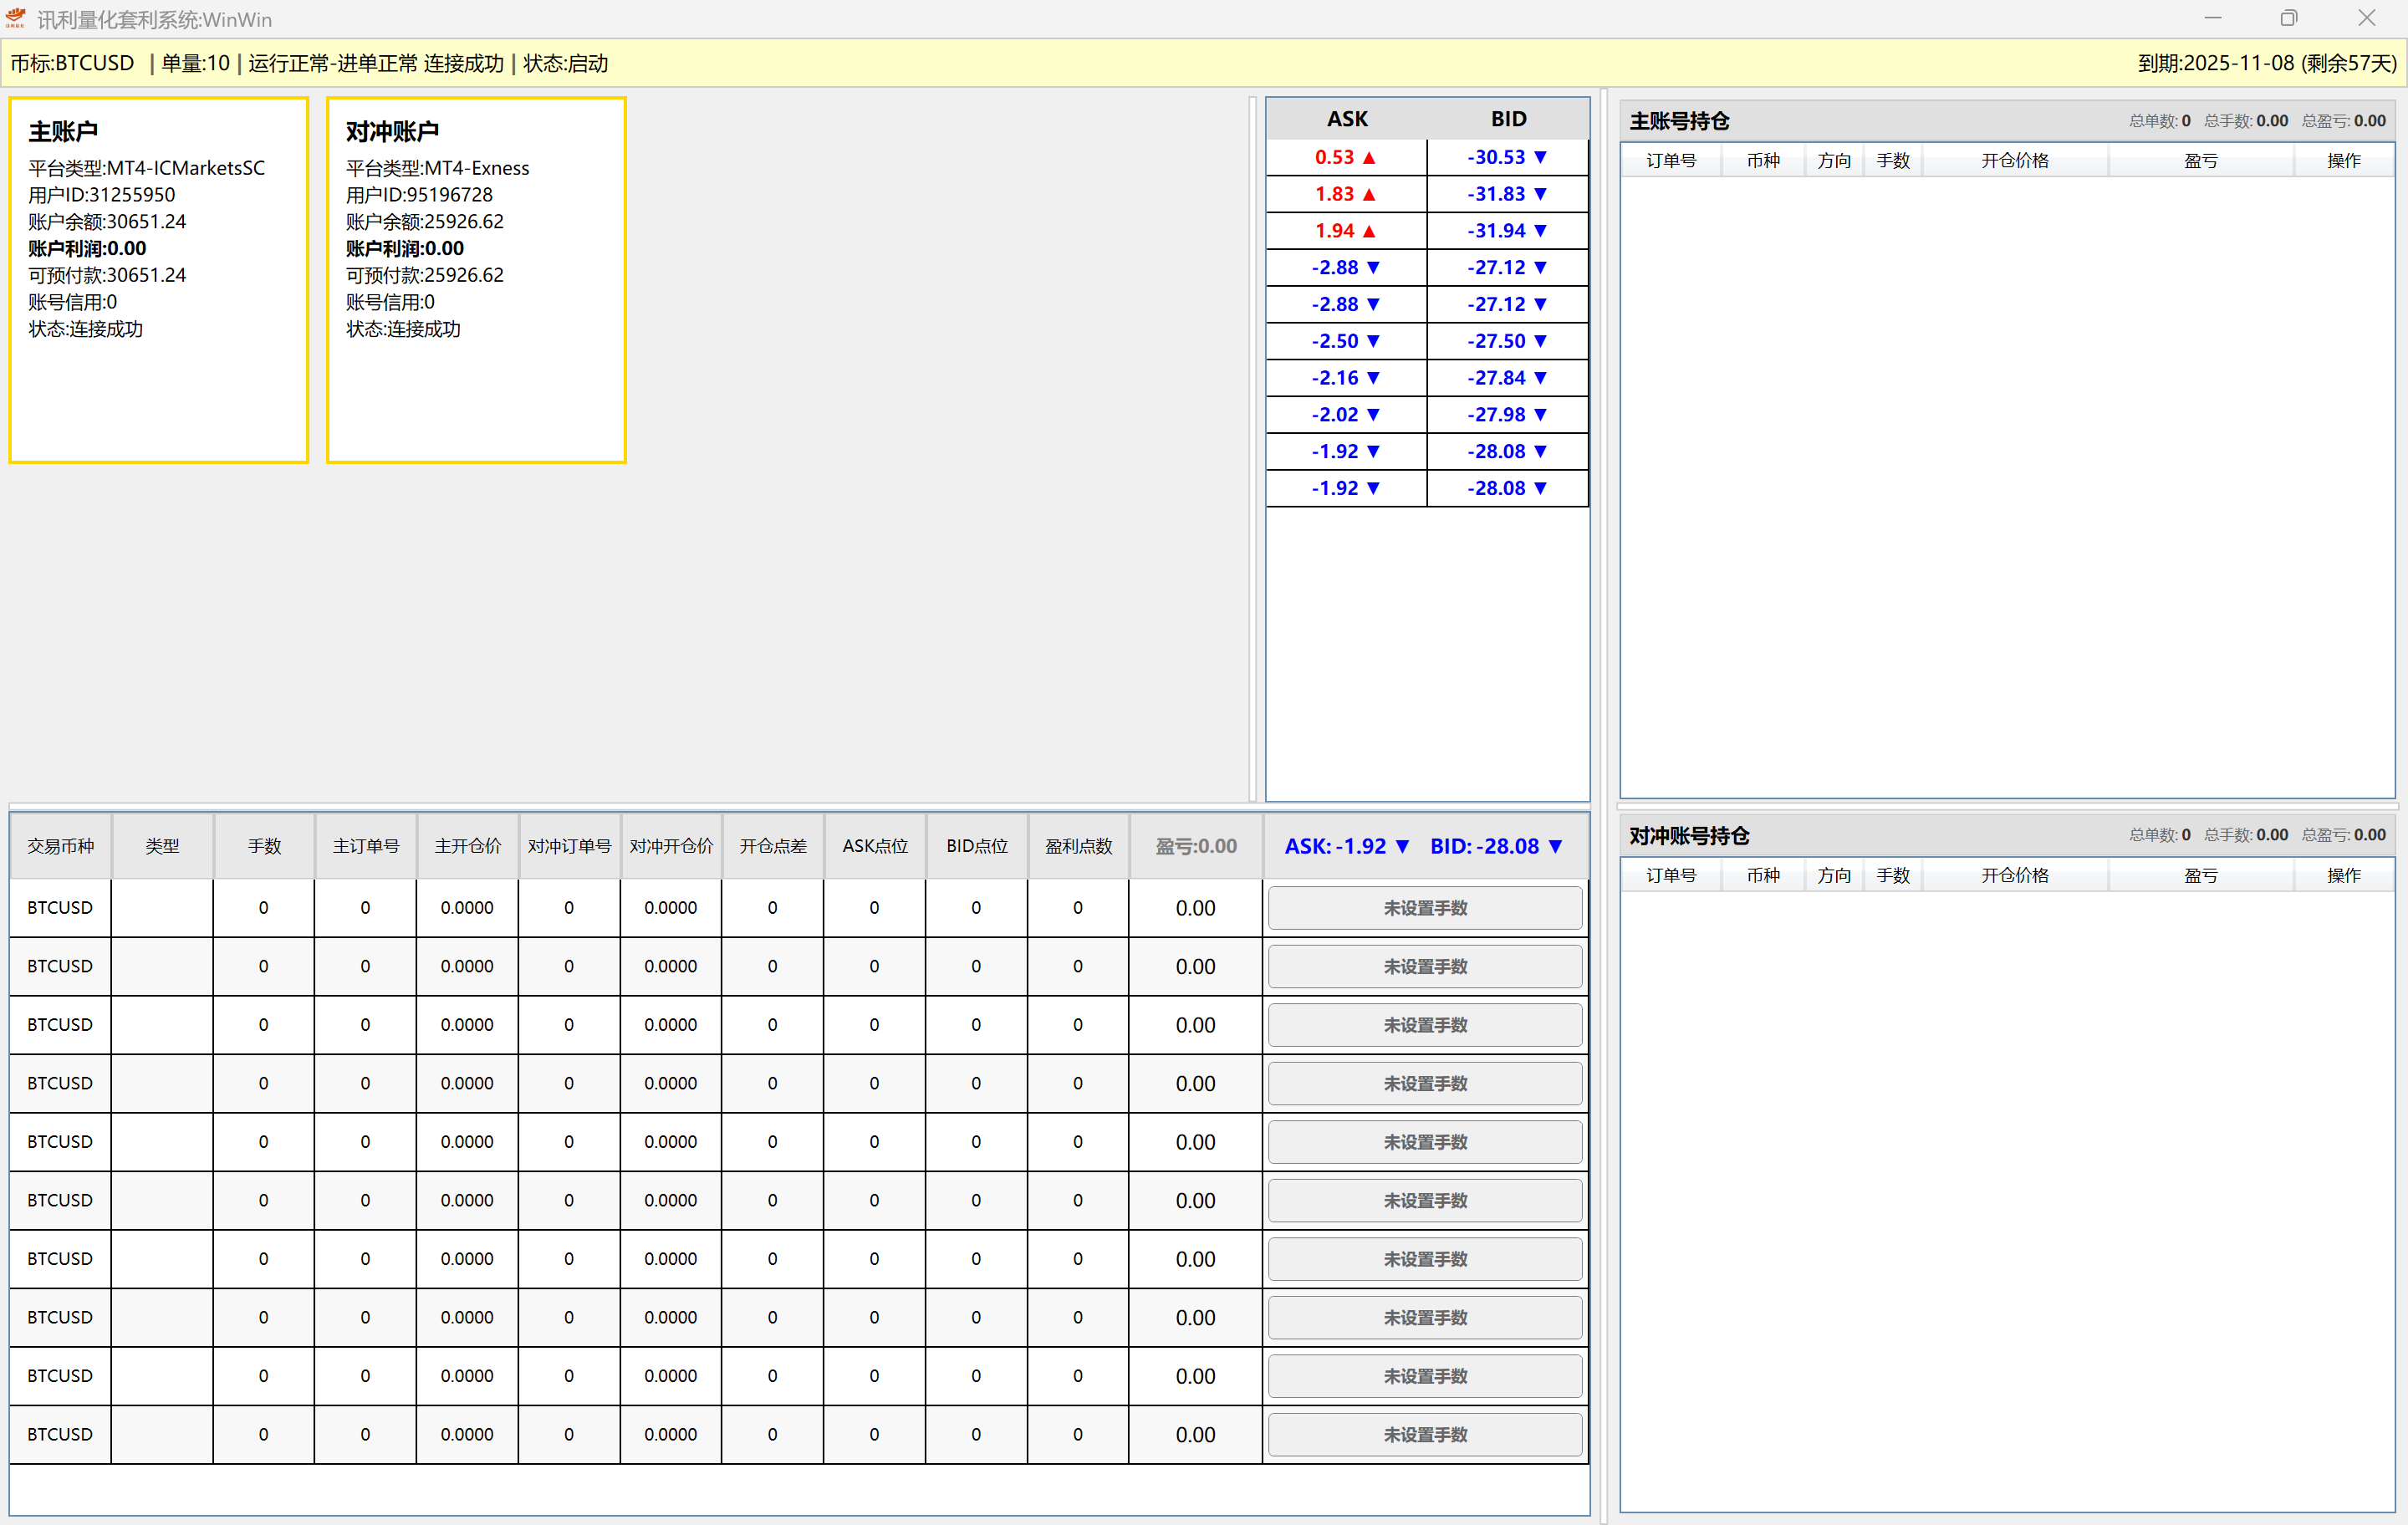Click the blue down arrow beside -2.50
Viewport: 2408px width, 1525px height.
pos(1373,341)
